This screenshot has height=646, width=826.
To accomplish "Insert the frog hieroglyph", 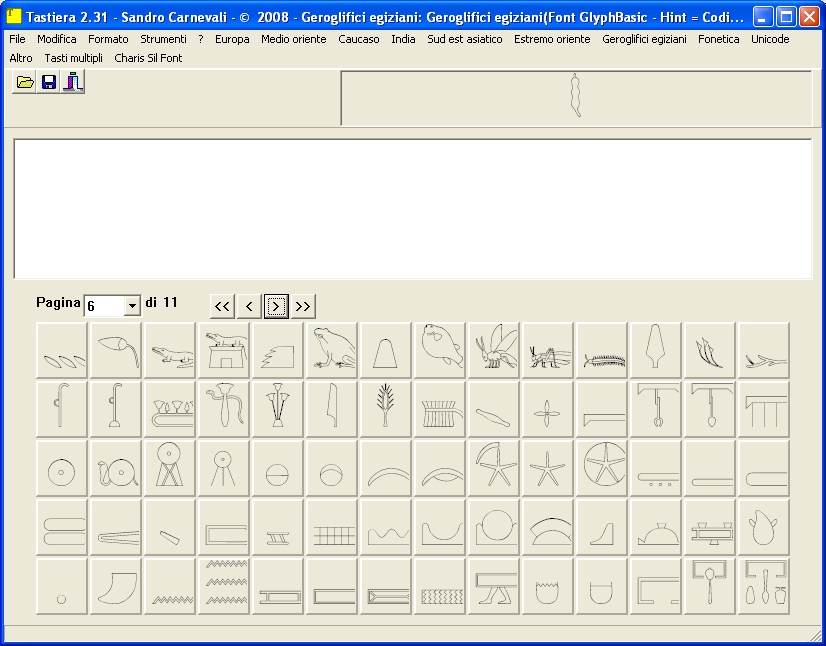I will tap(332, 350).
